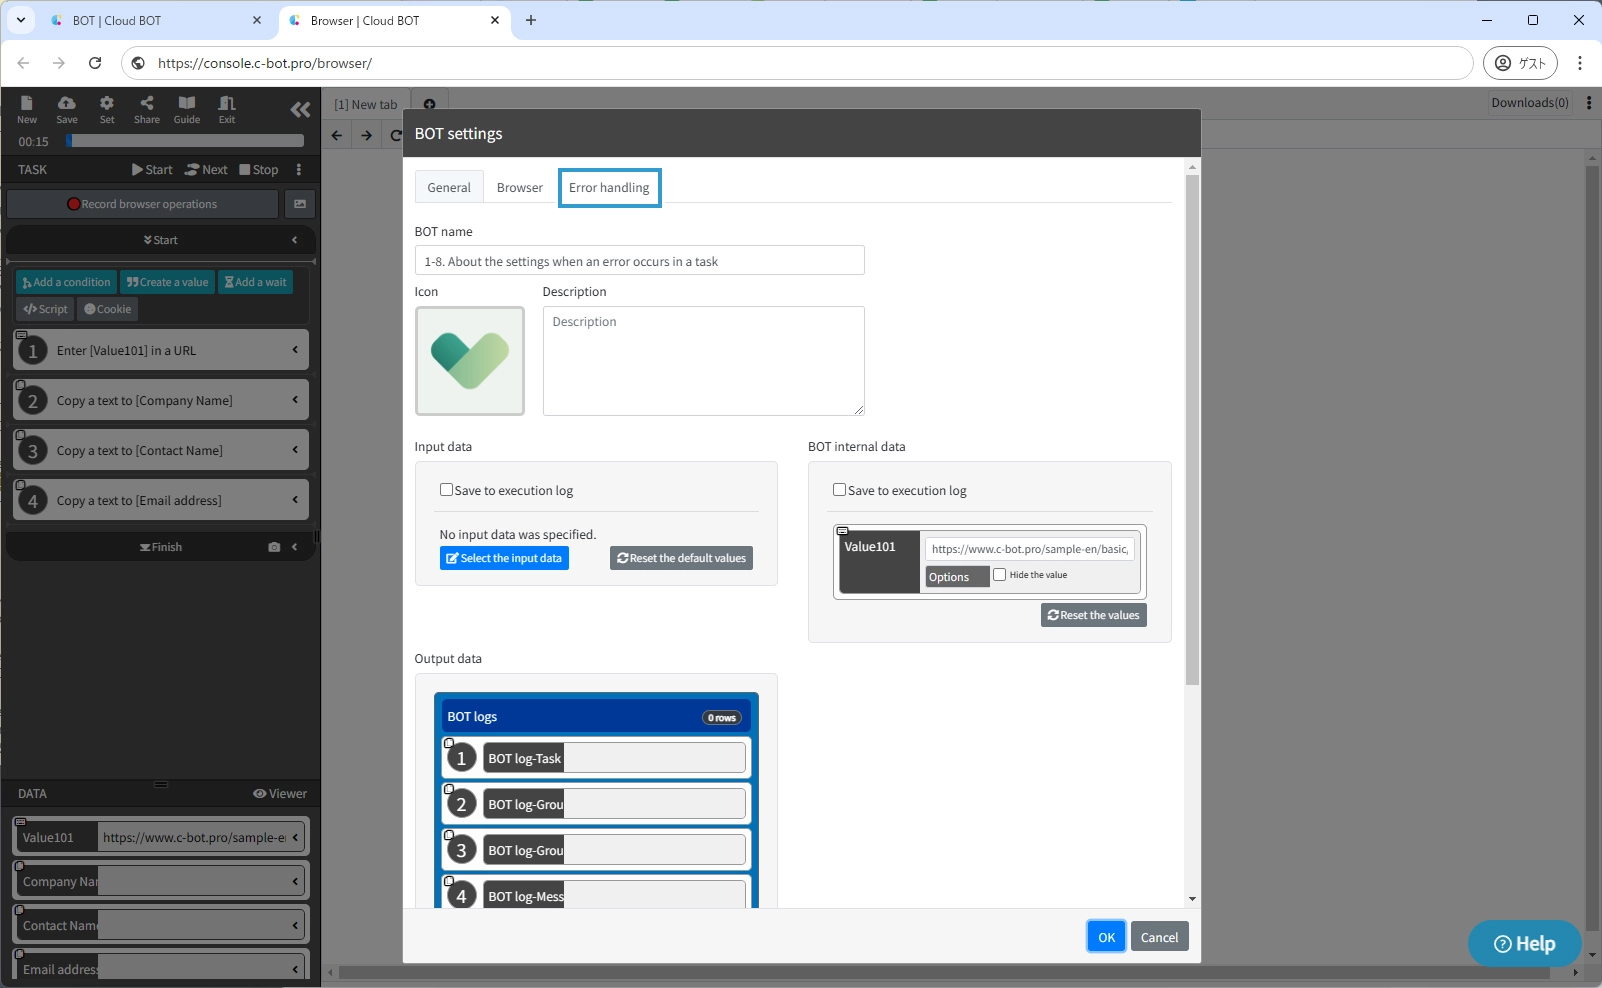The image size is (1602, 988).
Task: Click the Share icon in toolbar
Action: (147, 104)
